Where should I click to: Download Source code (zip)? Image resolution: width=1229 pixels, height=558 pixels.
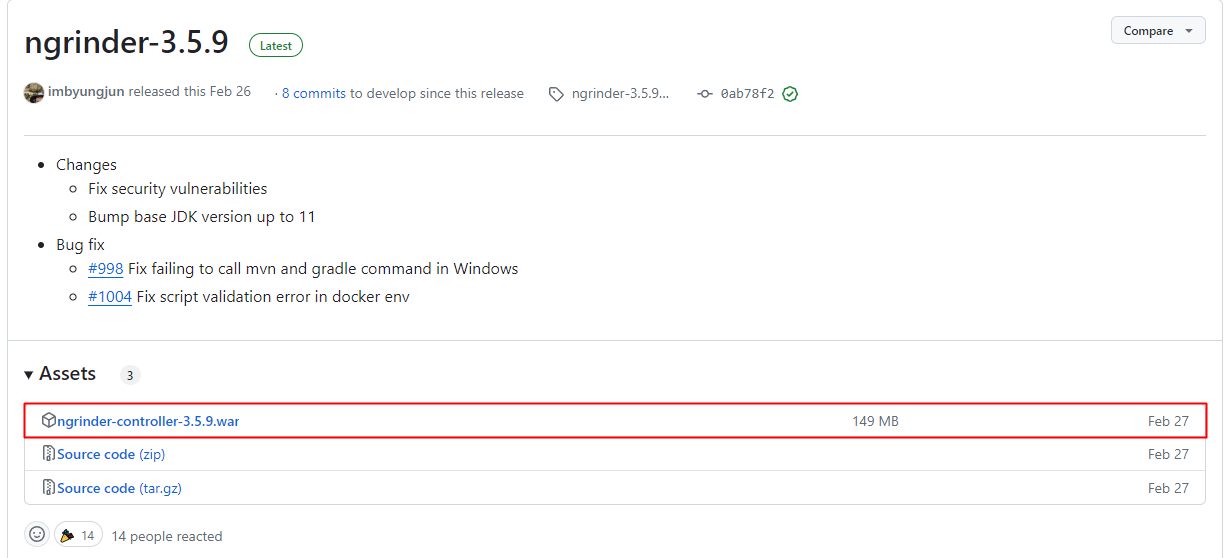coord(111,454)
